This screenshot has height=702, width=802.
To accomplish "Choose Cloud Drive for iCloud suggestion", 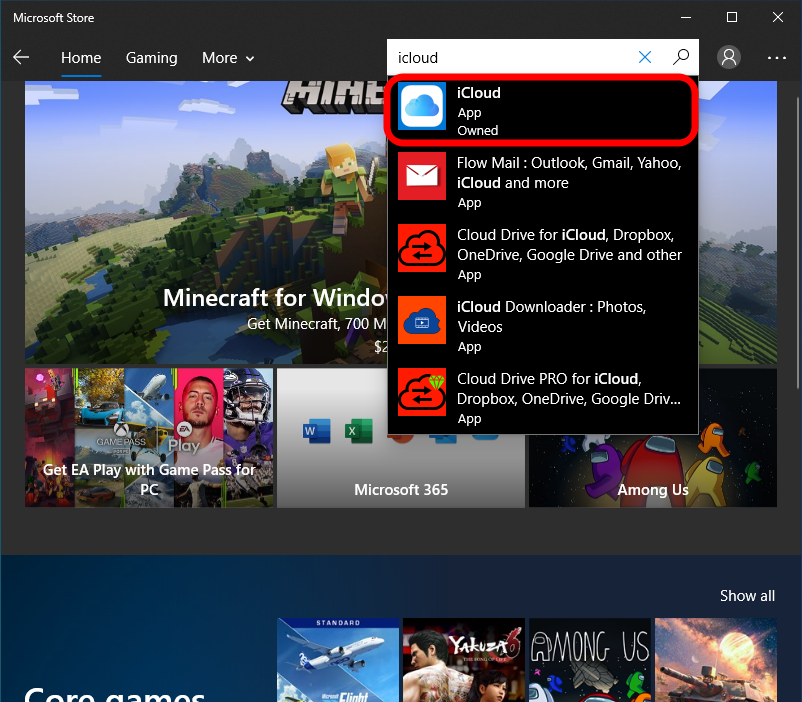I will tap(543, 253).
